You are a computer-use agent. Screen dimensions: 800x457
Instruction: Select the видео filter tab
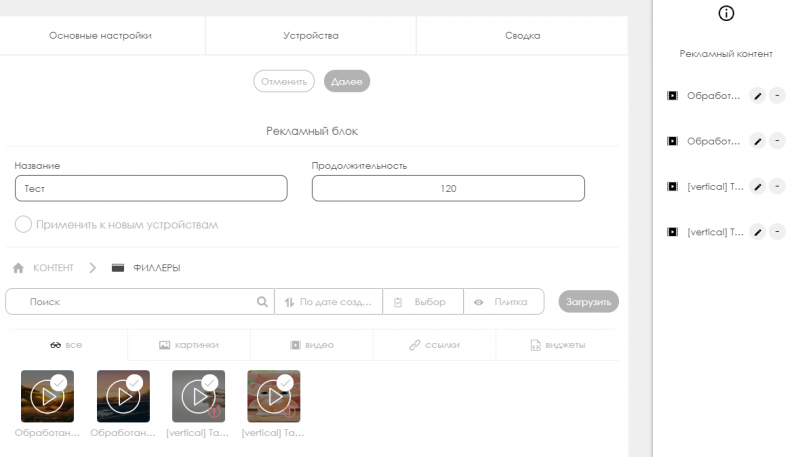pyautogui.click(x=312, y=345)
